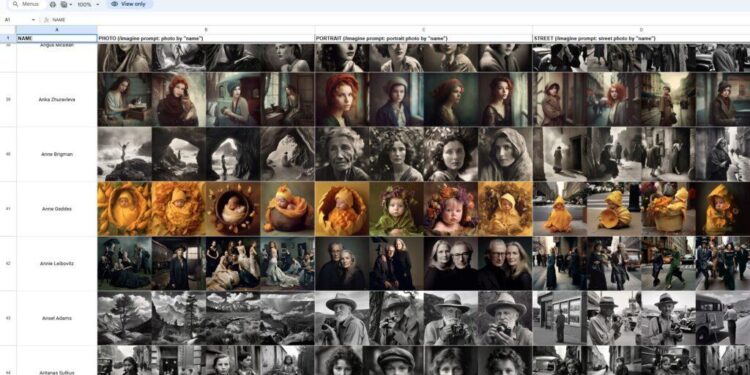Click Ansel Adams STREET image cell
Screen dimensions: 750x375
click(x=641, y=318)
